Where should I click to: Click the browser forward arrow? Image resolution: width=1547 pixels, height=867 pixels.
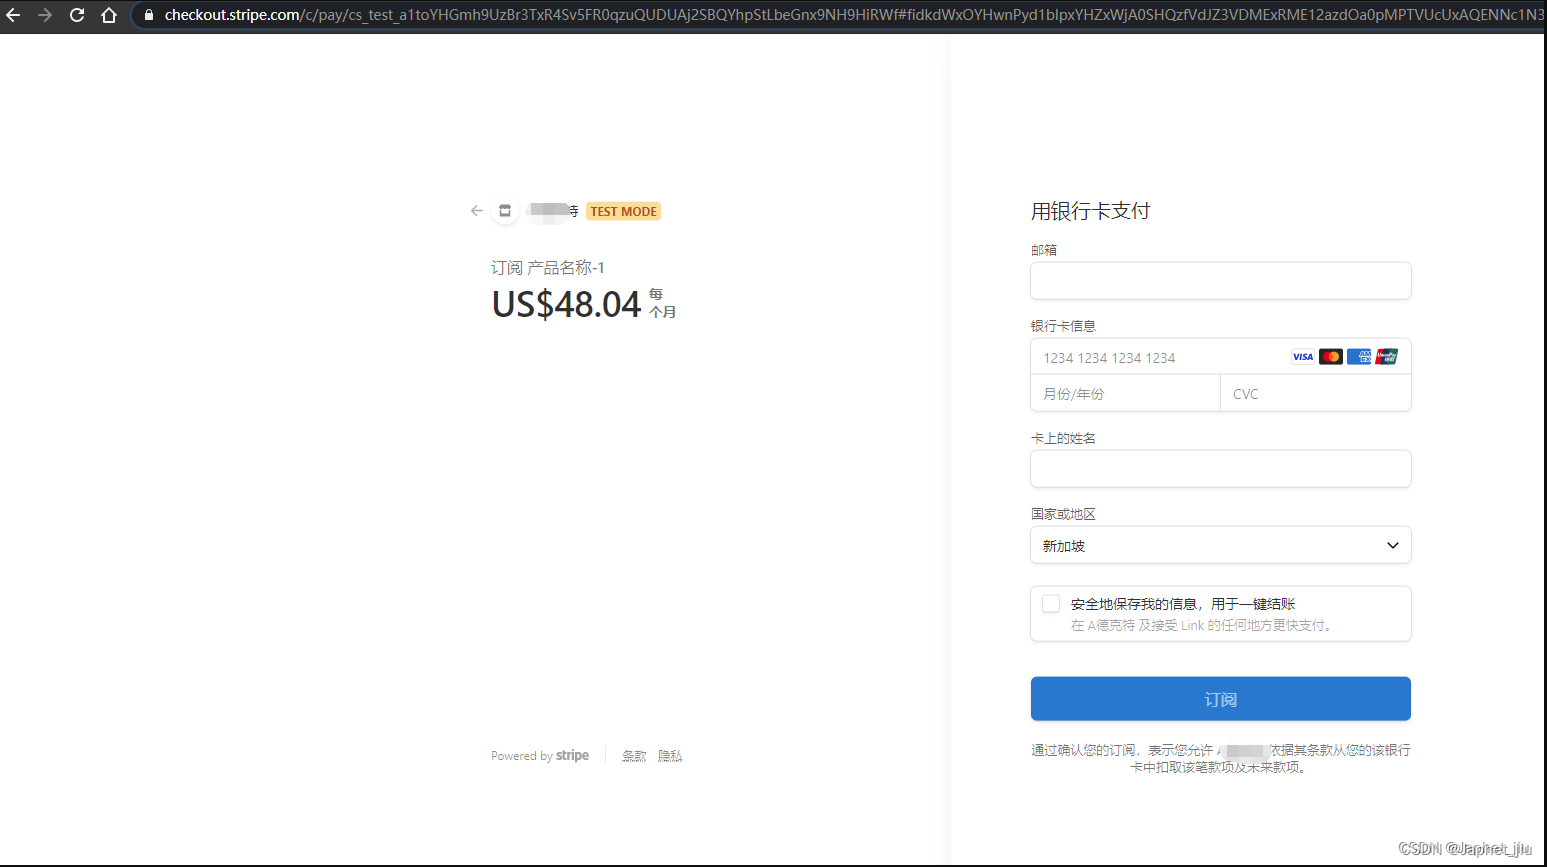pyautogui.click(x=45, y=15)
